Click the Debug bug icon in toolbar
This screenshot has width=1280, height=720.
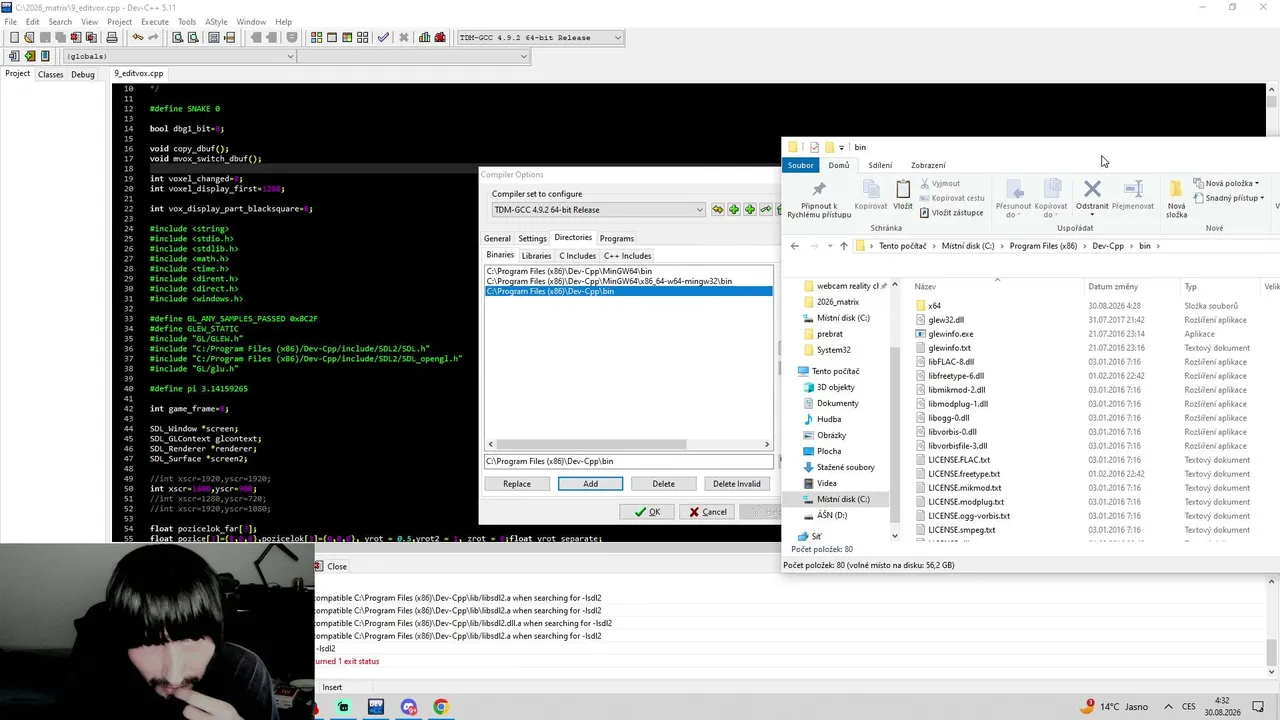coord(440,38)
